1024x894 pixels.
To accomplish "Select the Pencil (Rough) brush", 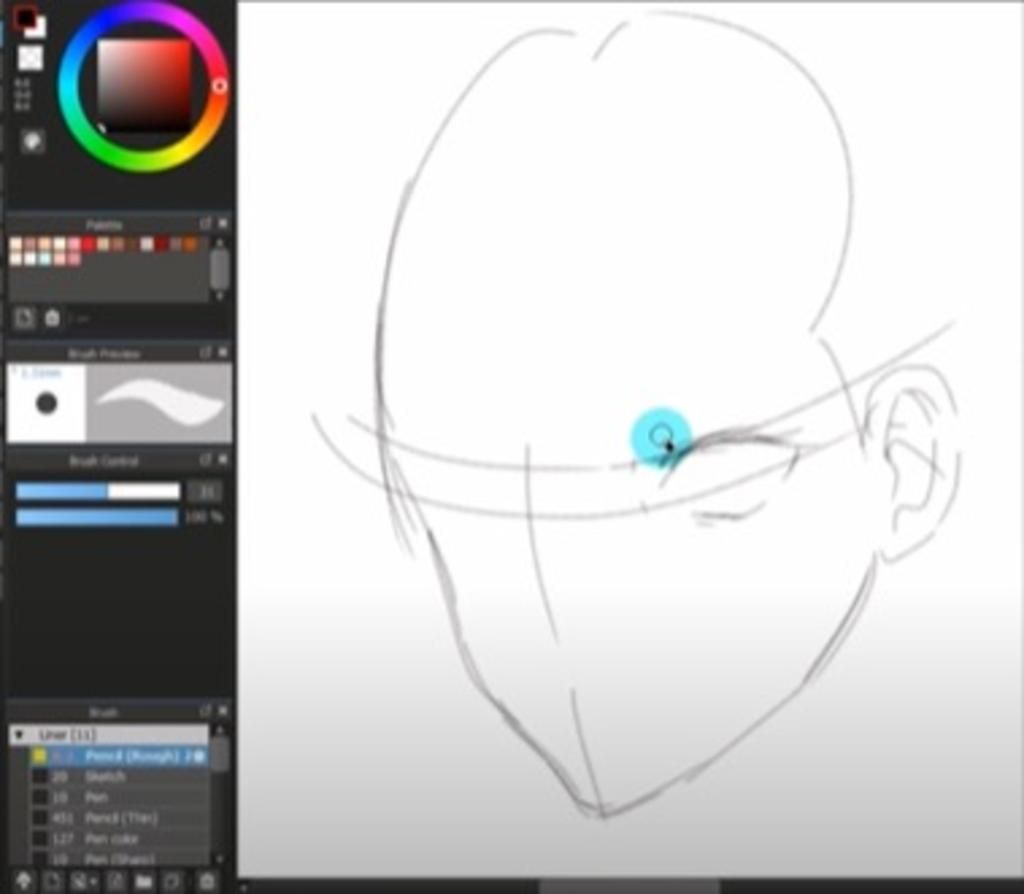I will (x=119, y=756).
